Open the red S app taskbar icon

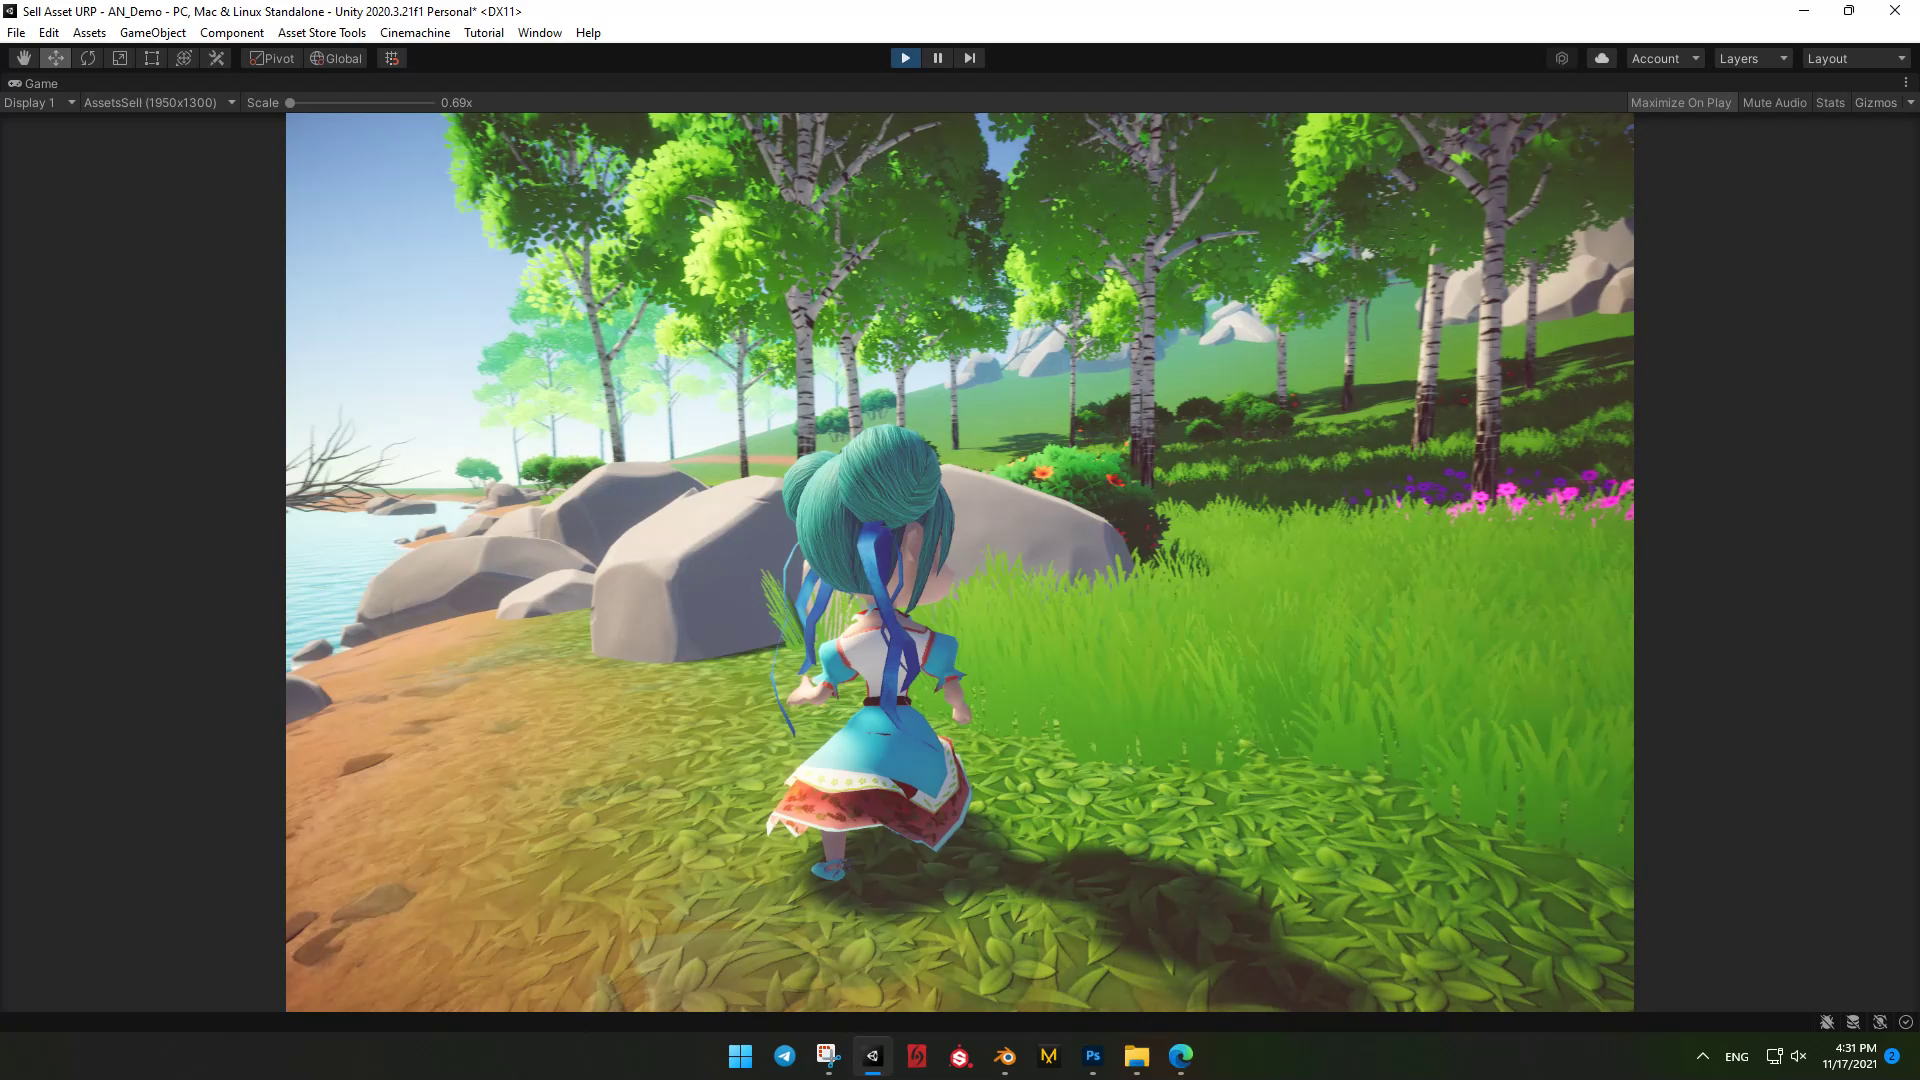(x=961, y=1056)
